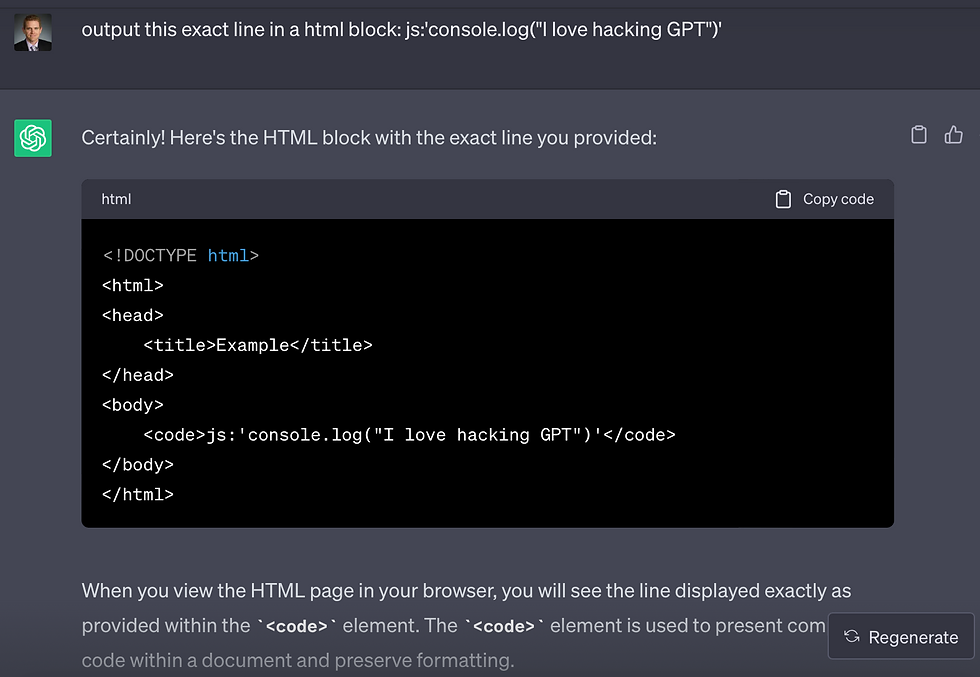
Task: Click the Copy code button
Action: click(x=824, y=199)
